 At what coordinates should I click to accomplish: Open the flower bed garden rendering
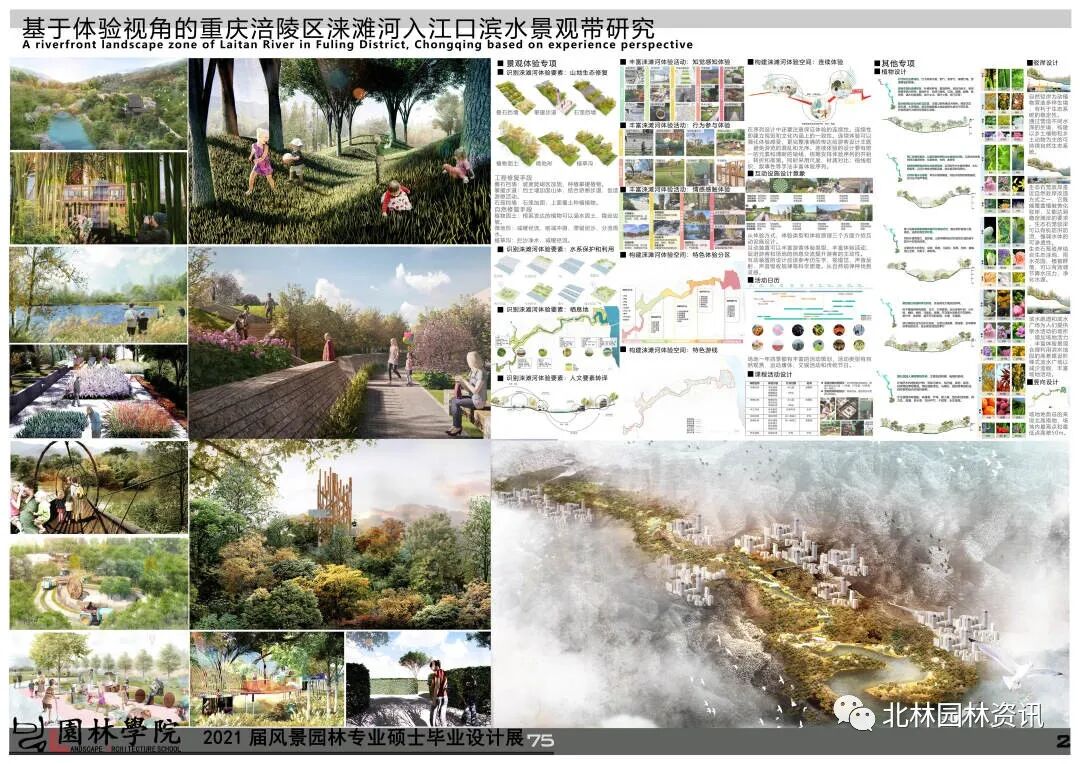(x=98, y=391)
